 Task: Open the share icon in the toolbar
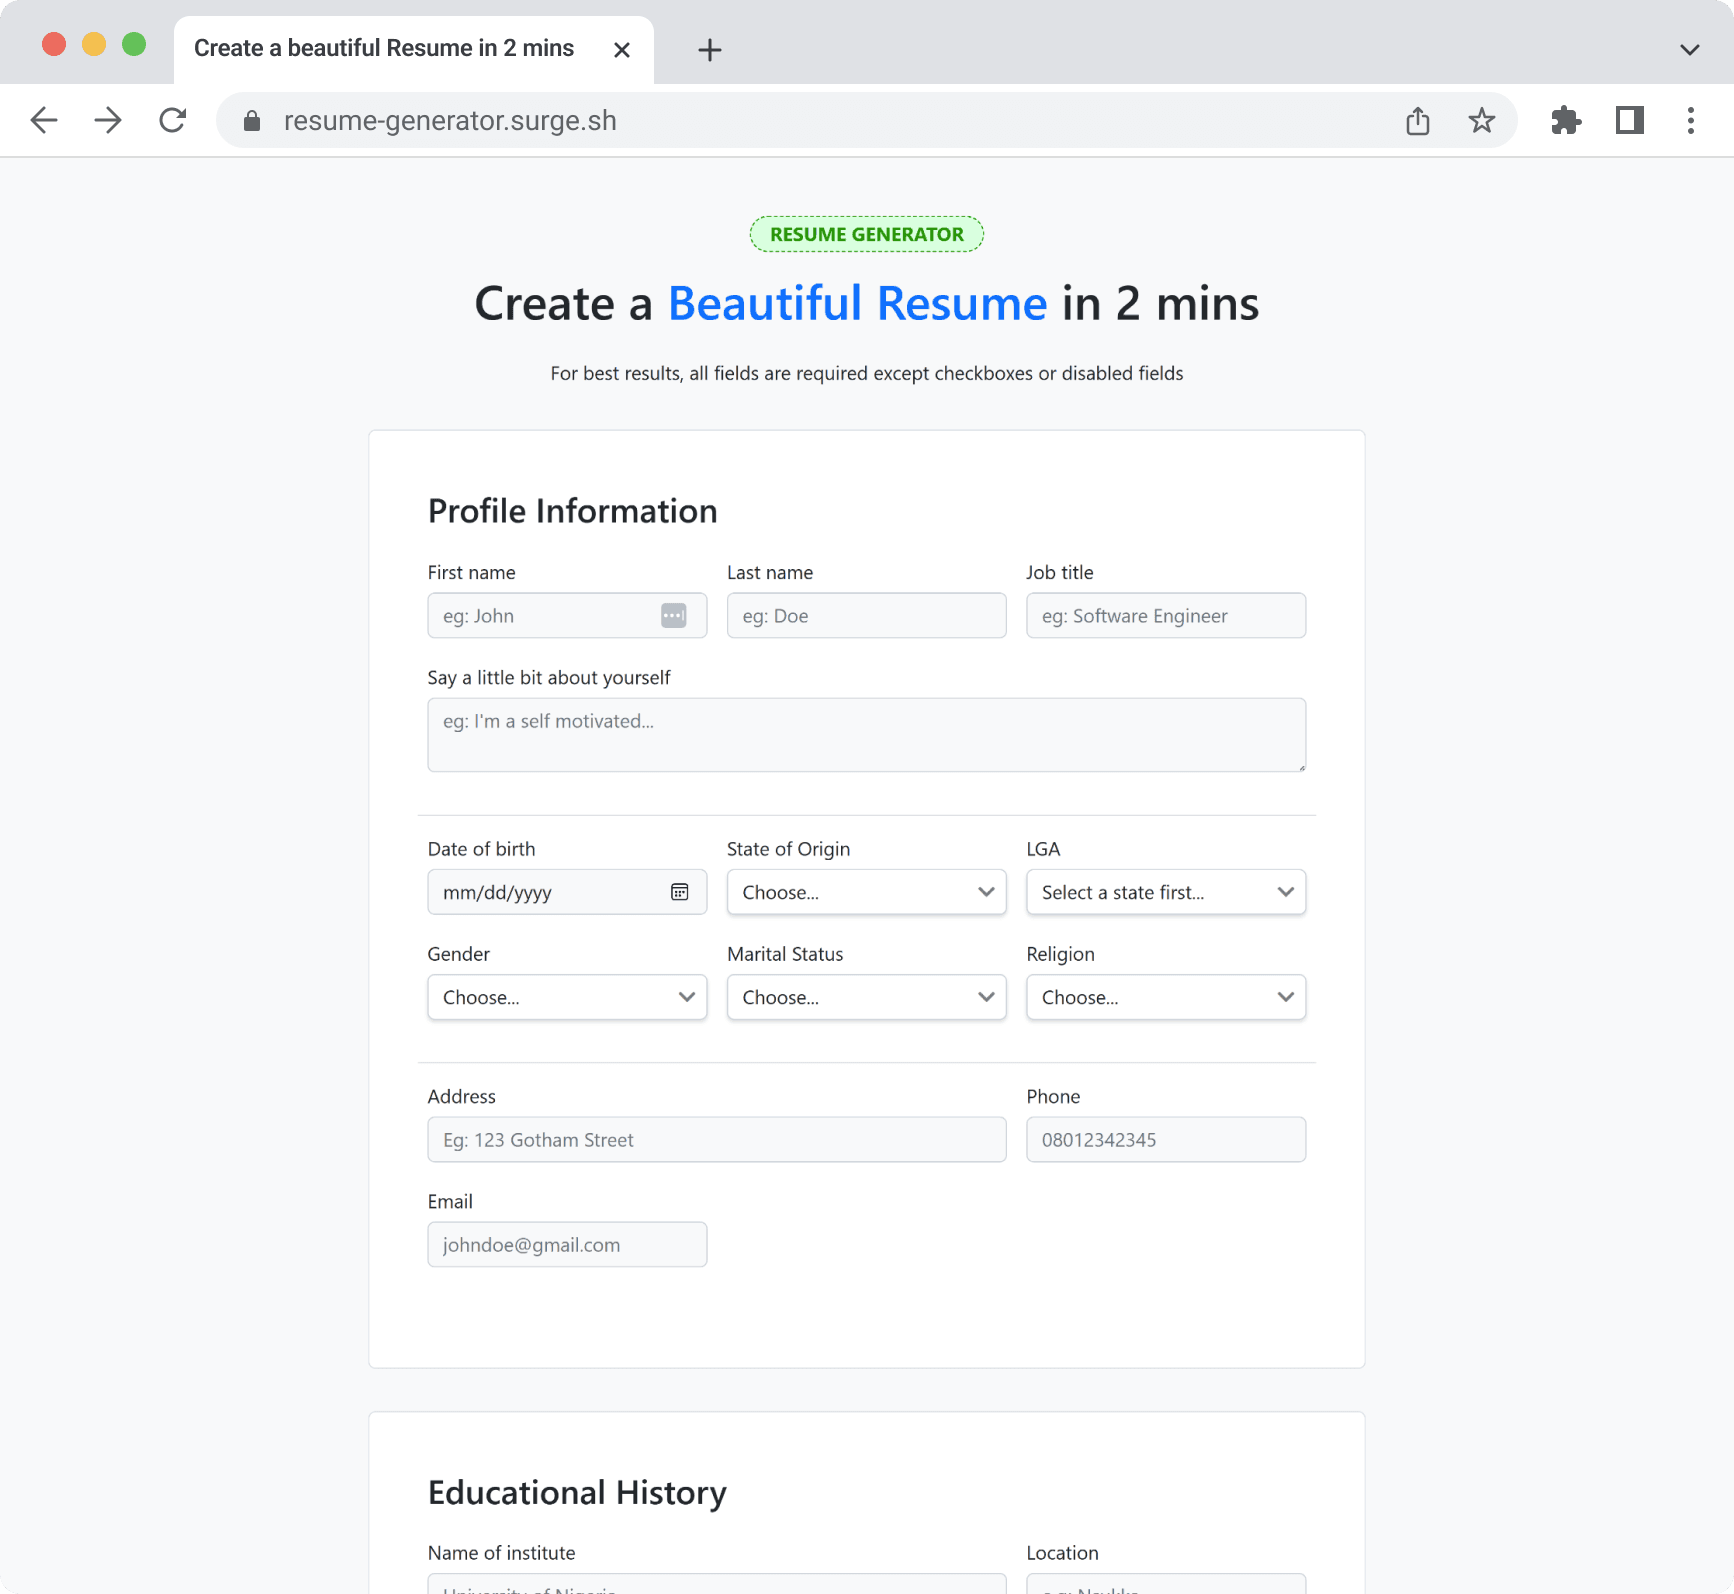coord(1417,120)
